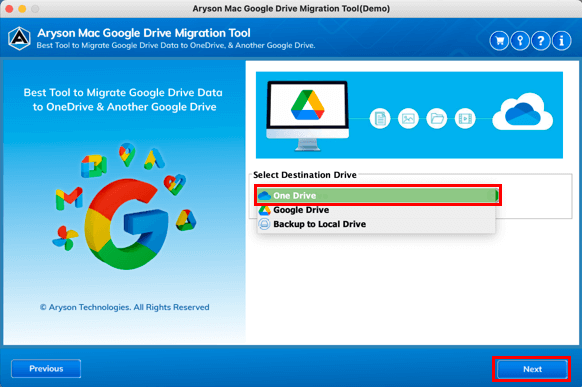Click the image icon in banner

(x=408, y=119)
